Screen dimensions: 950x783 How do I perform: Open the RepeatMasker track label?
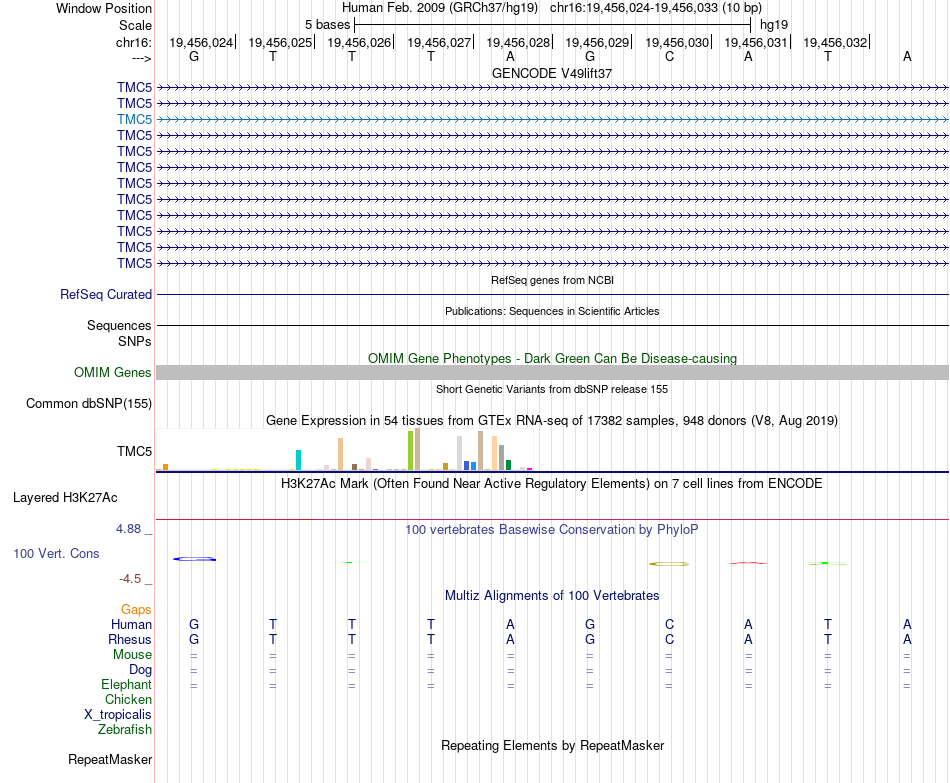[110, 759]
